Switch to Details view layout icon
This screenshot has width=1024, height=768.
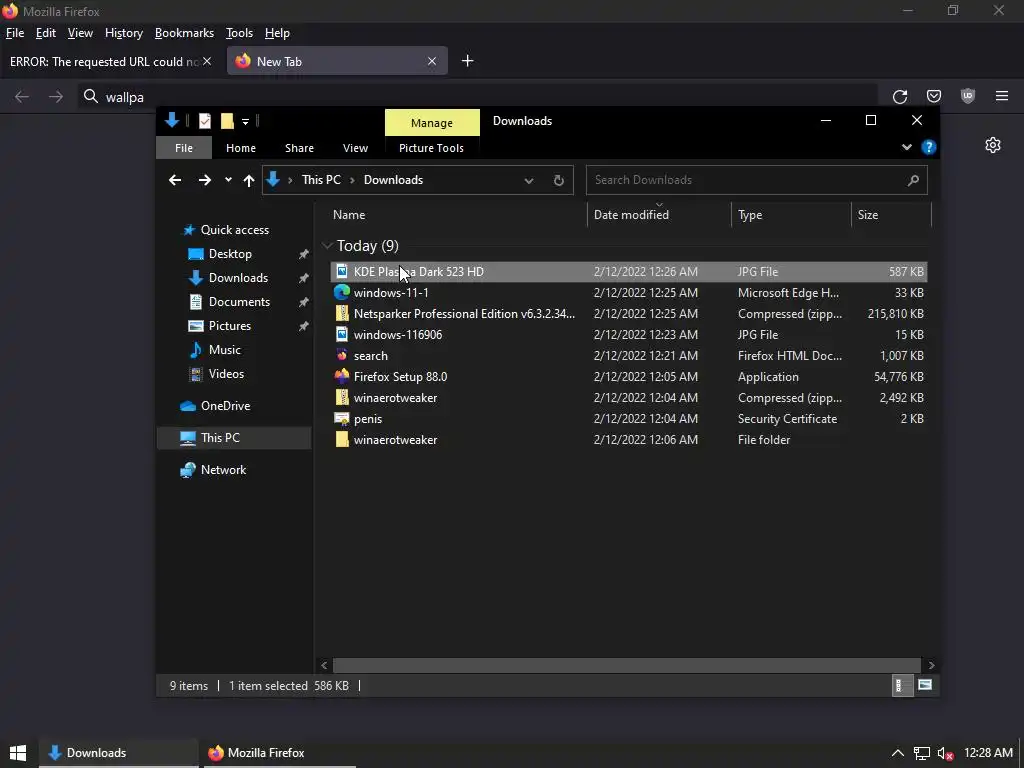coord(902,686)
